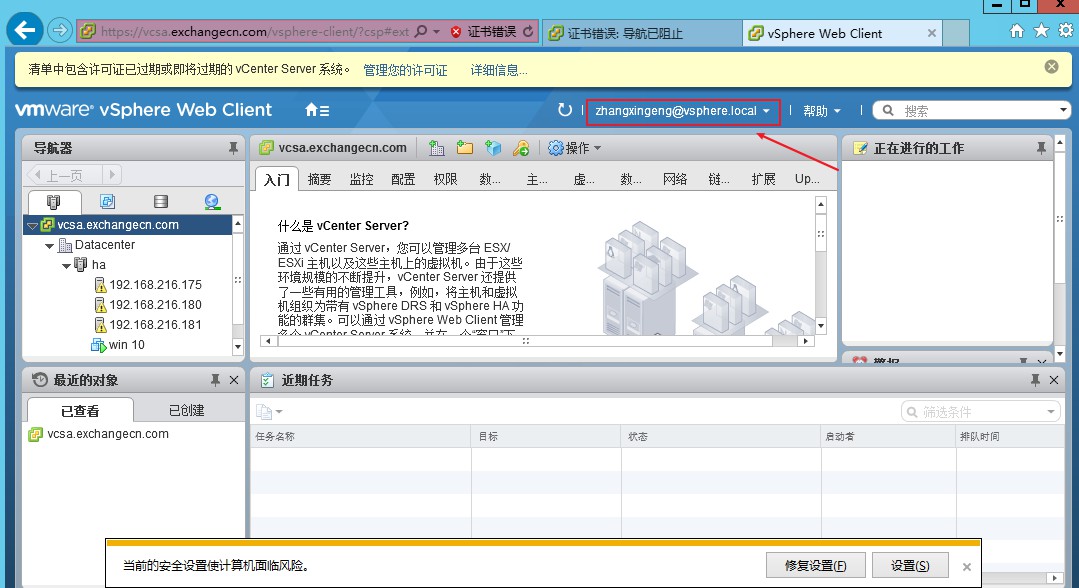Click create folder toolbar icon
The height and width of the screenshot is (588, 1079).
[x=464, y=148]
